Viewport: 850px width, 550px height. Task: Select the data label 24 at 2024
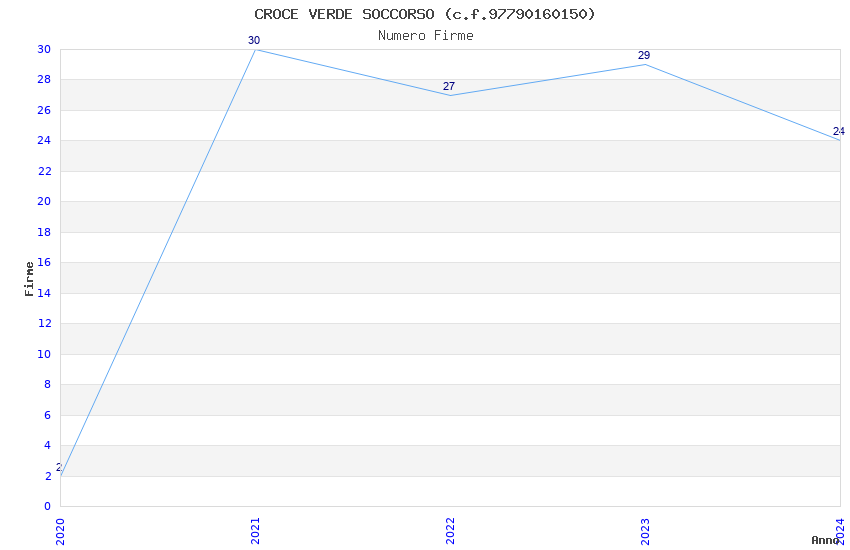click(839, 131)
